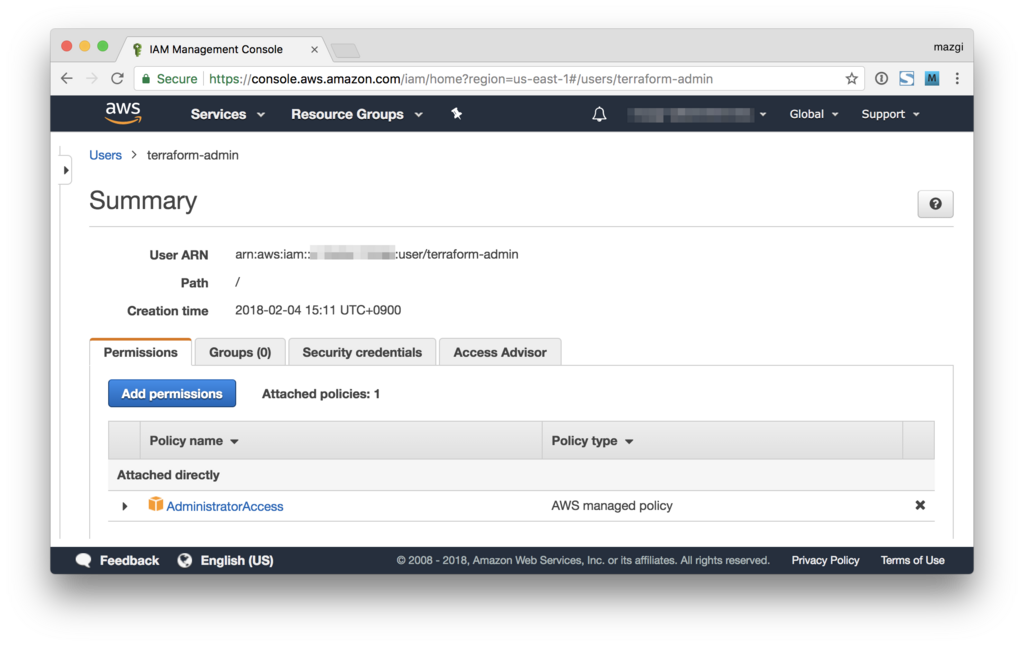The image size is (1024, 646).
Task: Switch to the Groups (0) tab
Action: (x=240, y=352)
